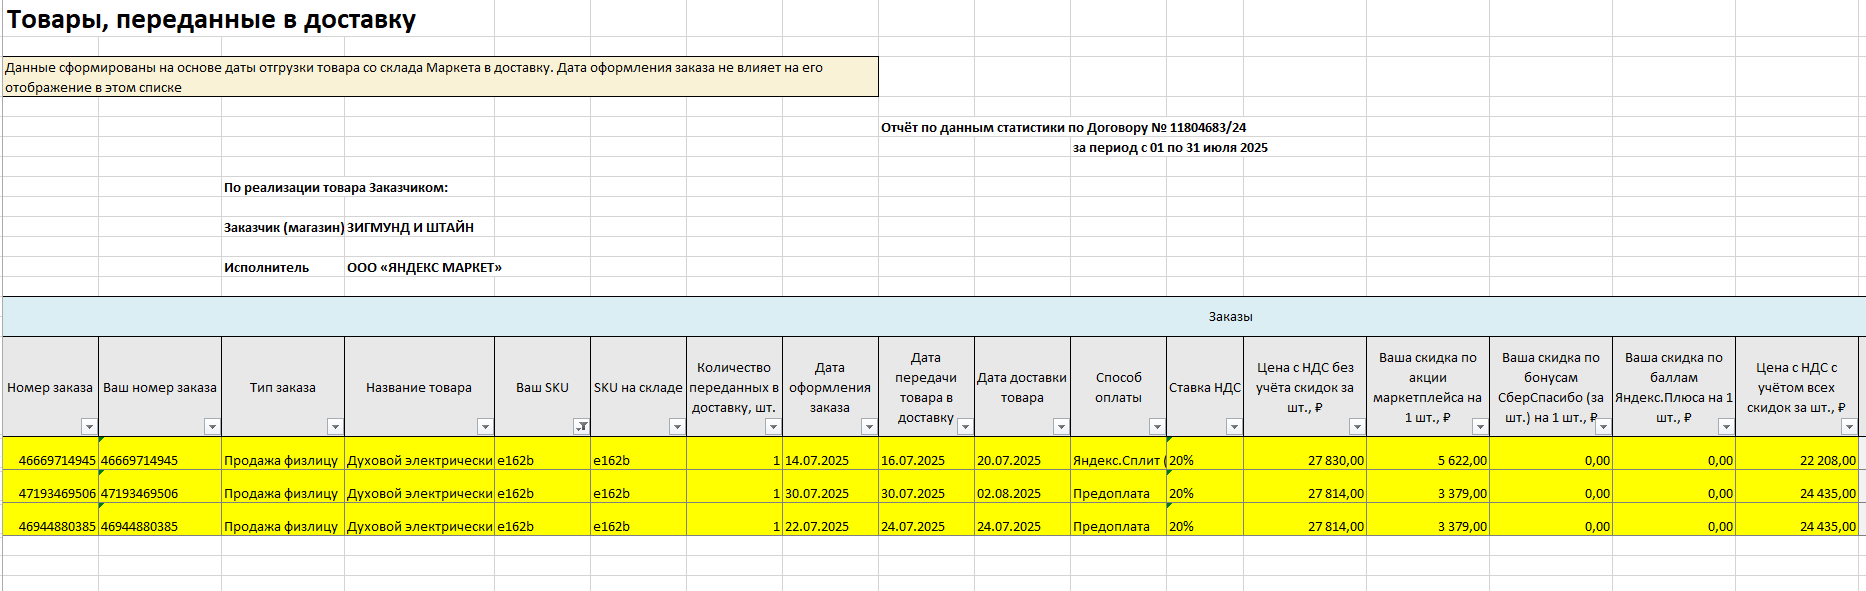The image size is (1866, 591).
Task: Open filter dropdown for Ваша скидка по акции маркетплейса
Action: pyautogui.click(x=1479, y=427)
